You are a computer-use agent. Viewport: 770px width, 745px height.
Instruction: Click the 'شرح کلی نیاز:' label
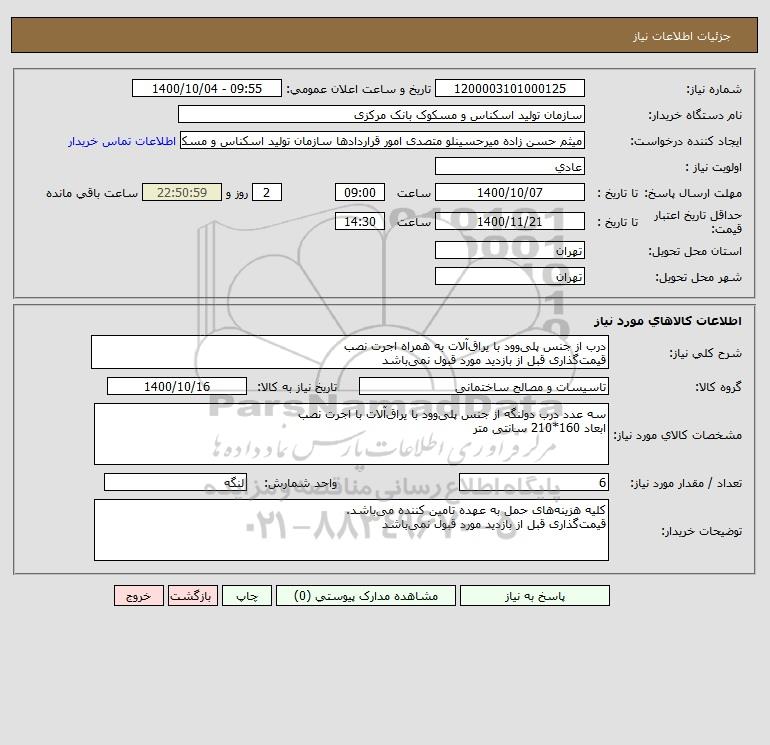pyautogui.click(x=706, y=353)
